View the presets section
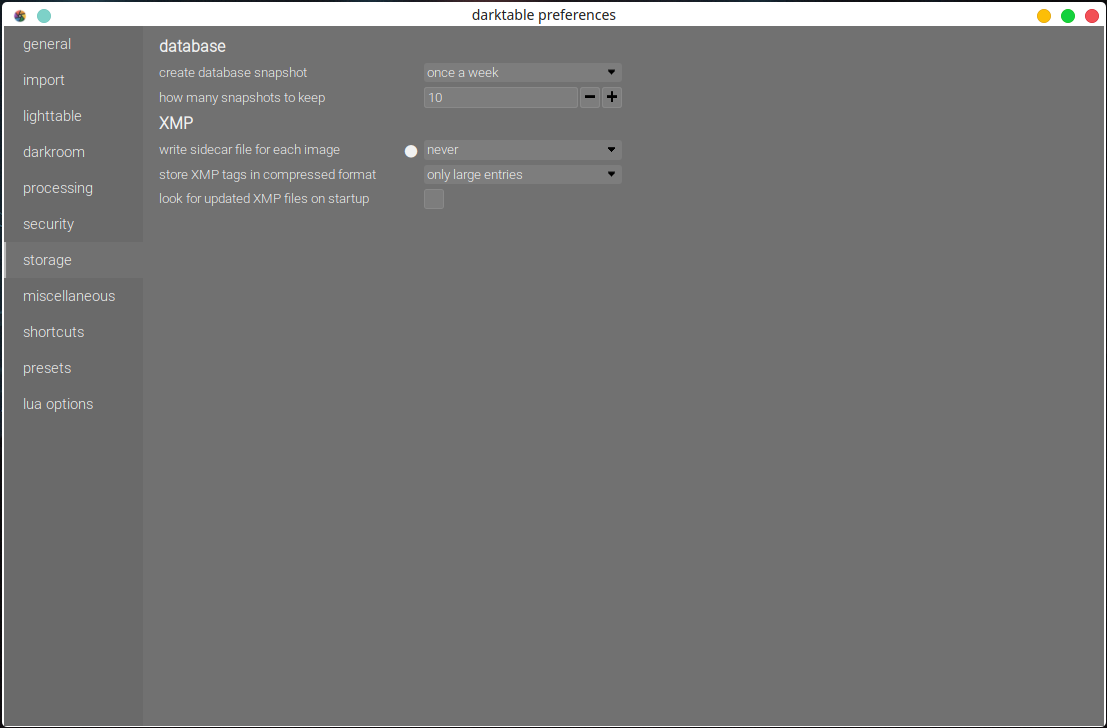Image resolution: width=1107 pixels, height=728 pixels. [x=46, y=368]
